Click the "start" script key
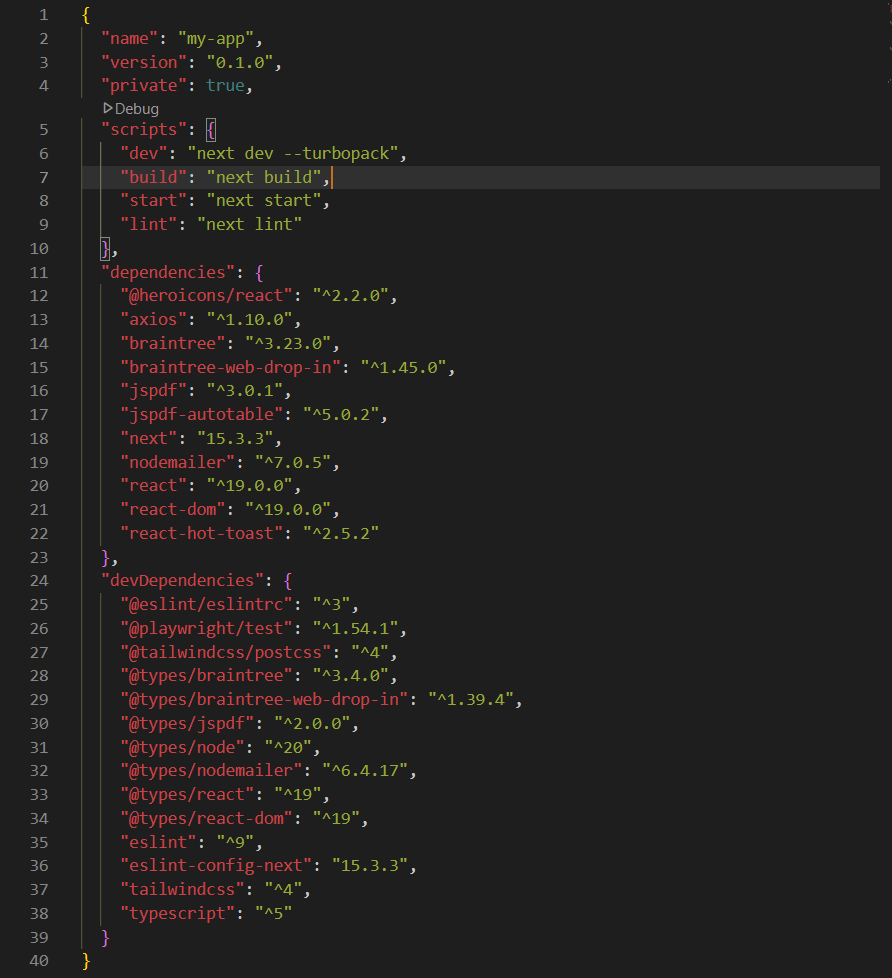 pyautogui.click(x=153, y=201)
